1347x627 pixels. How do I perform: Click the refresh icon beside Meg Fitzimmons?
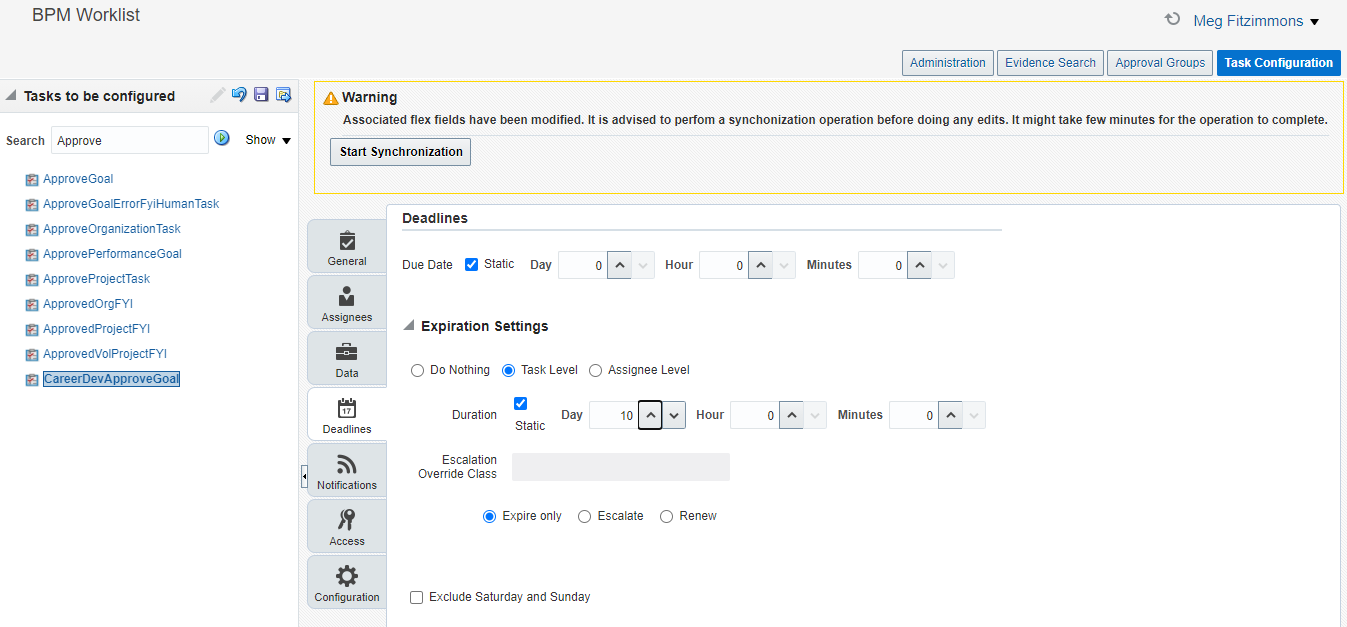coord(1171,19)
